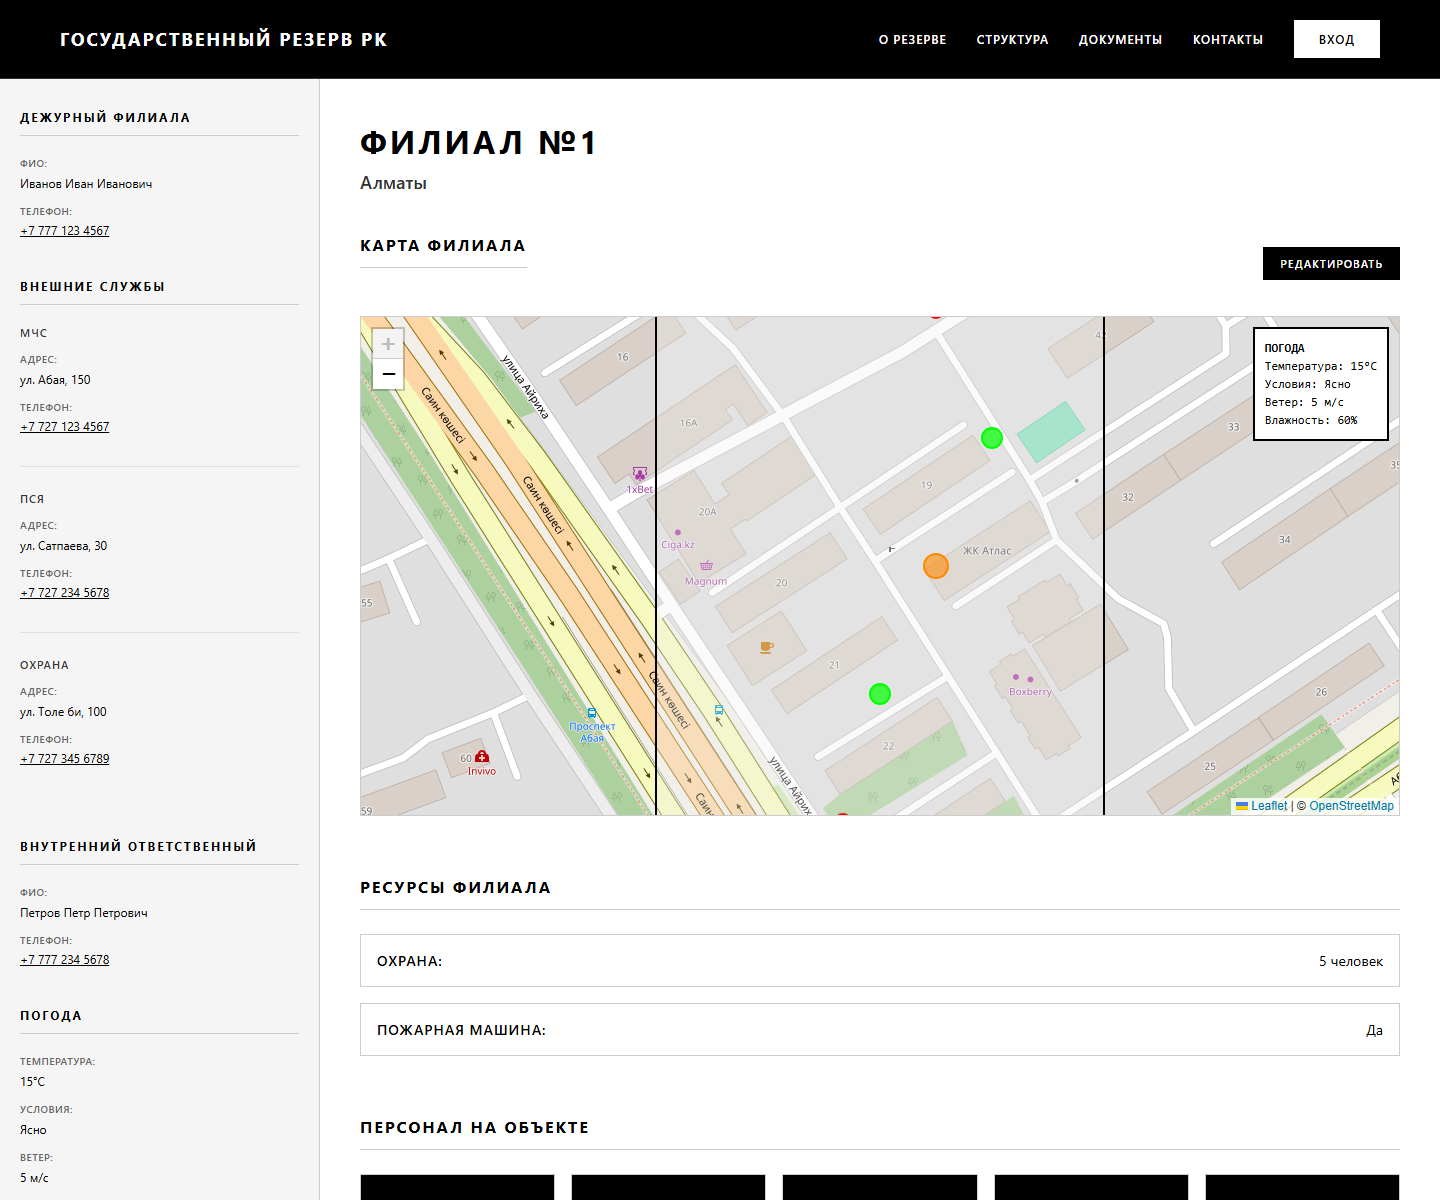Click the Ciga.kz point on map

pos(678,533)
